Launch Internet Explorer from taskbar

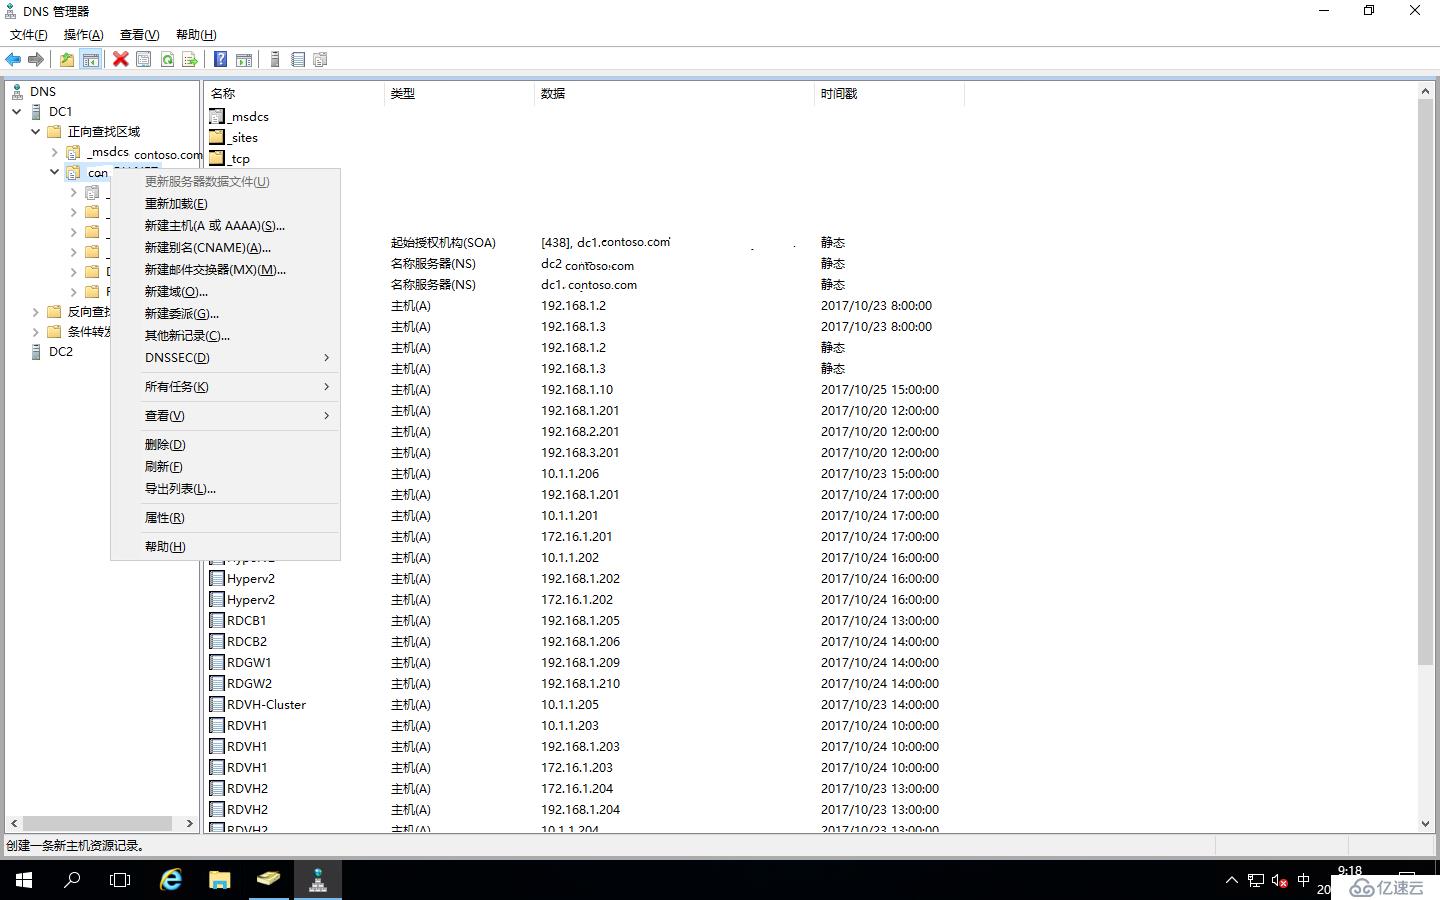click(x=171, y=880)
